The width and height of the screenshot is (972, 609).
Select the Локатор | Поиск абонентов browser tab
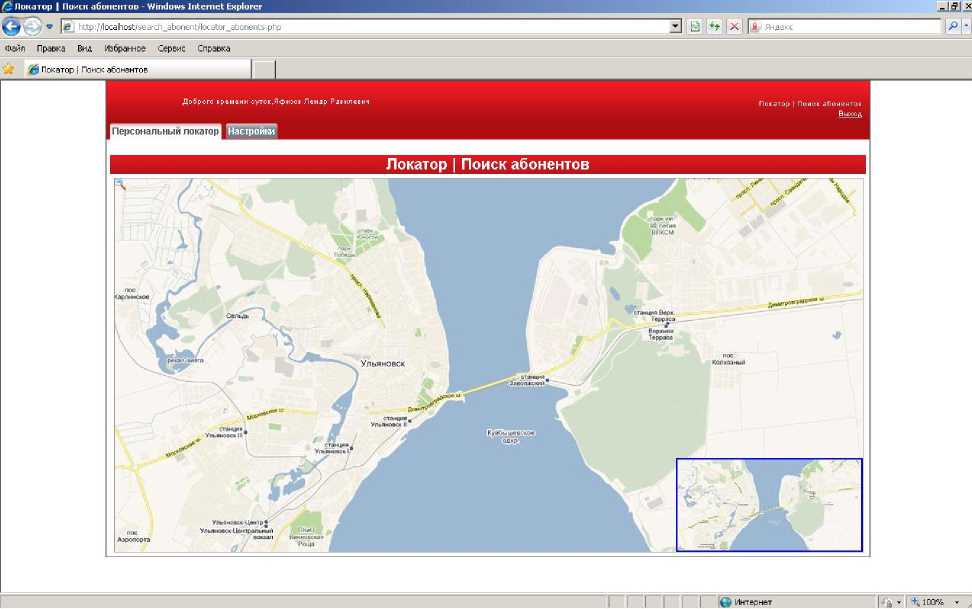[138, 69]
